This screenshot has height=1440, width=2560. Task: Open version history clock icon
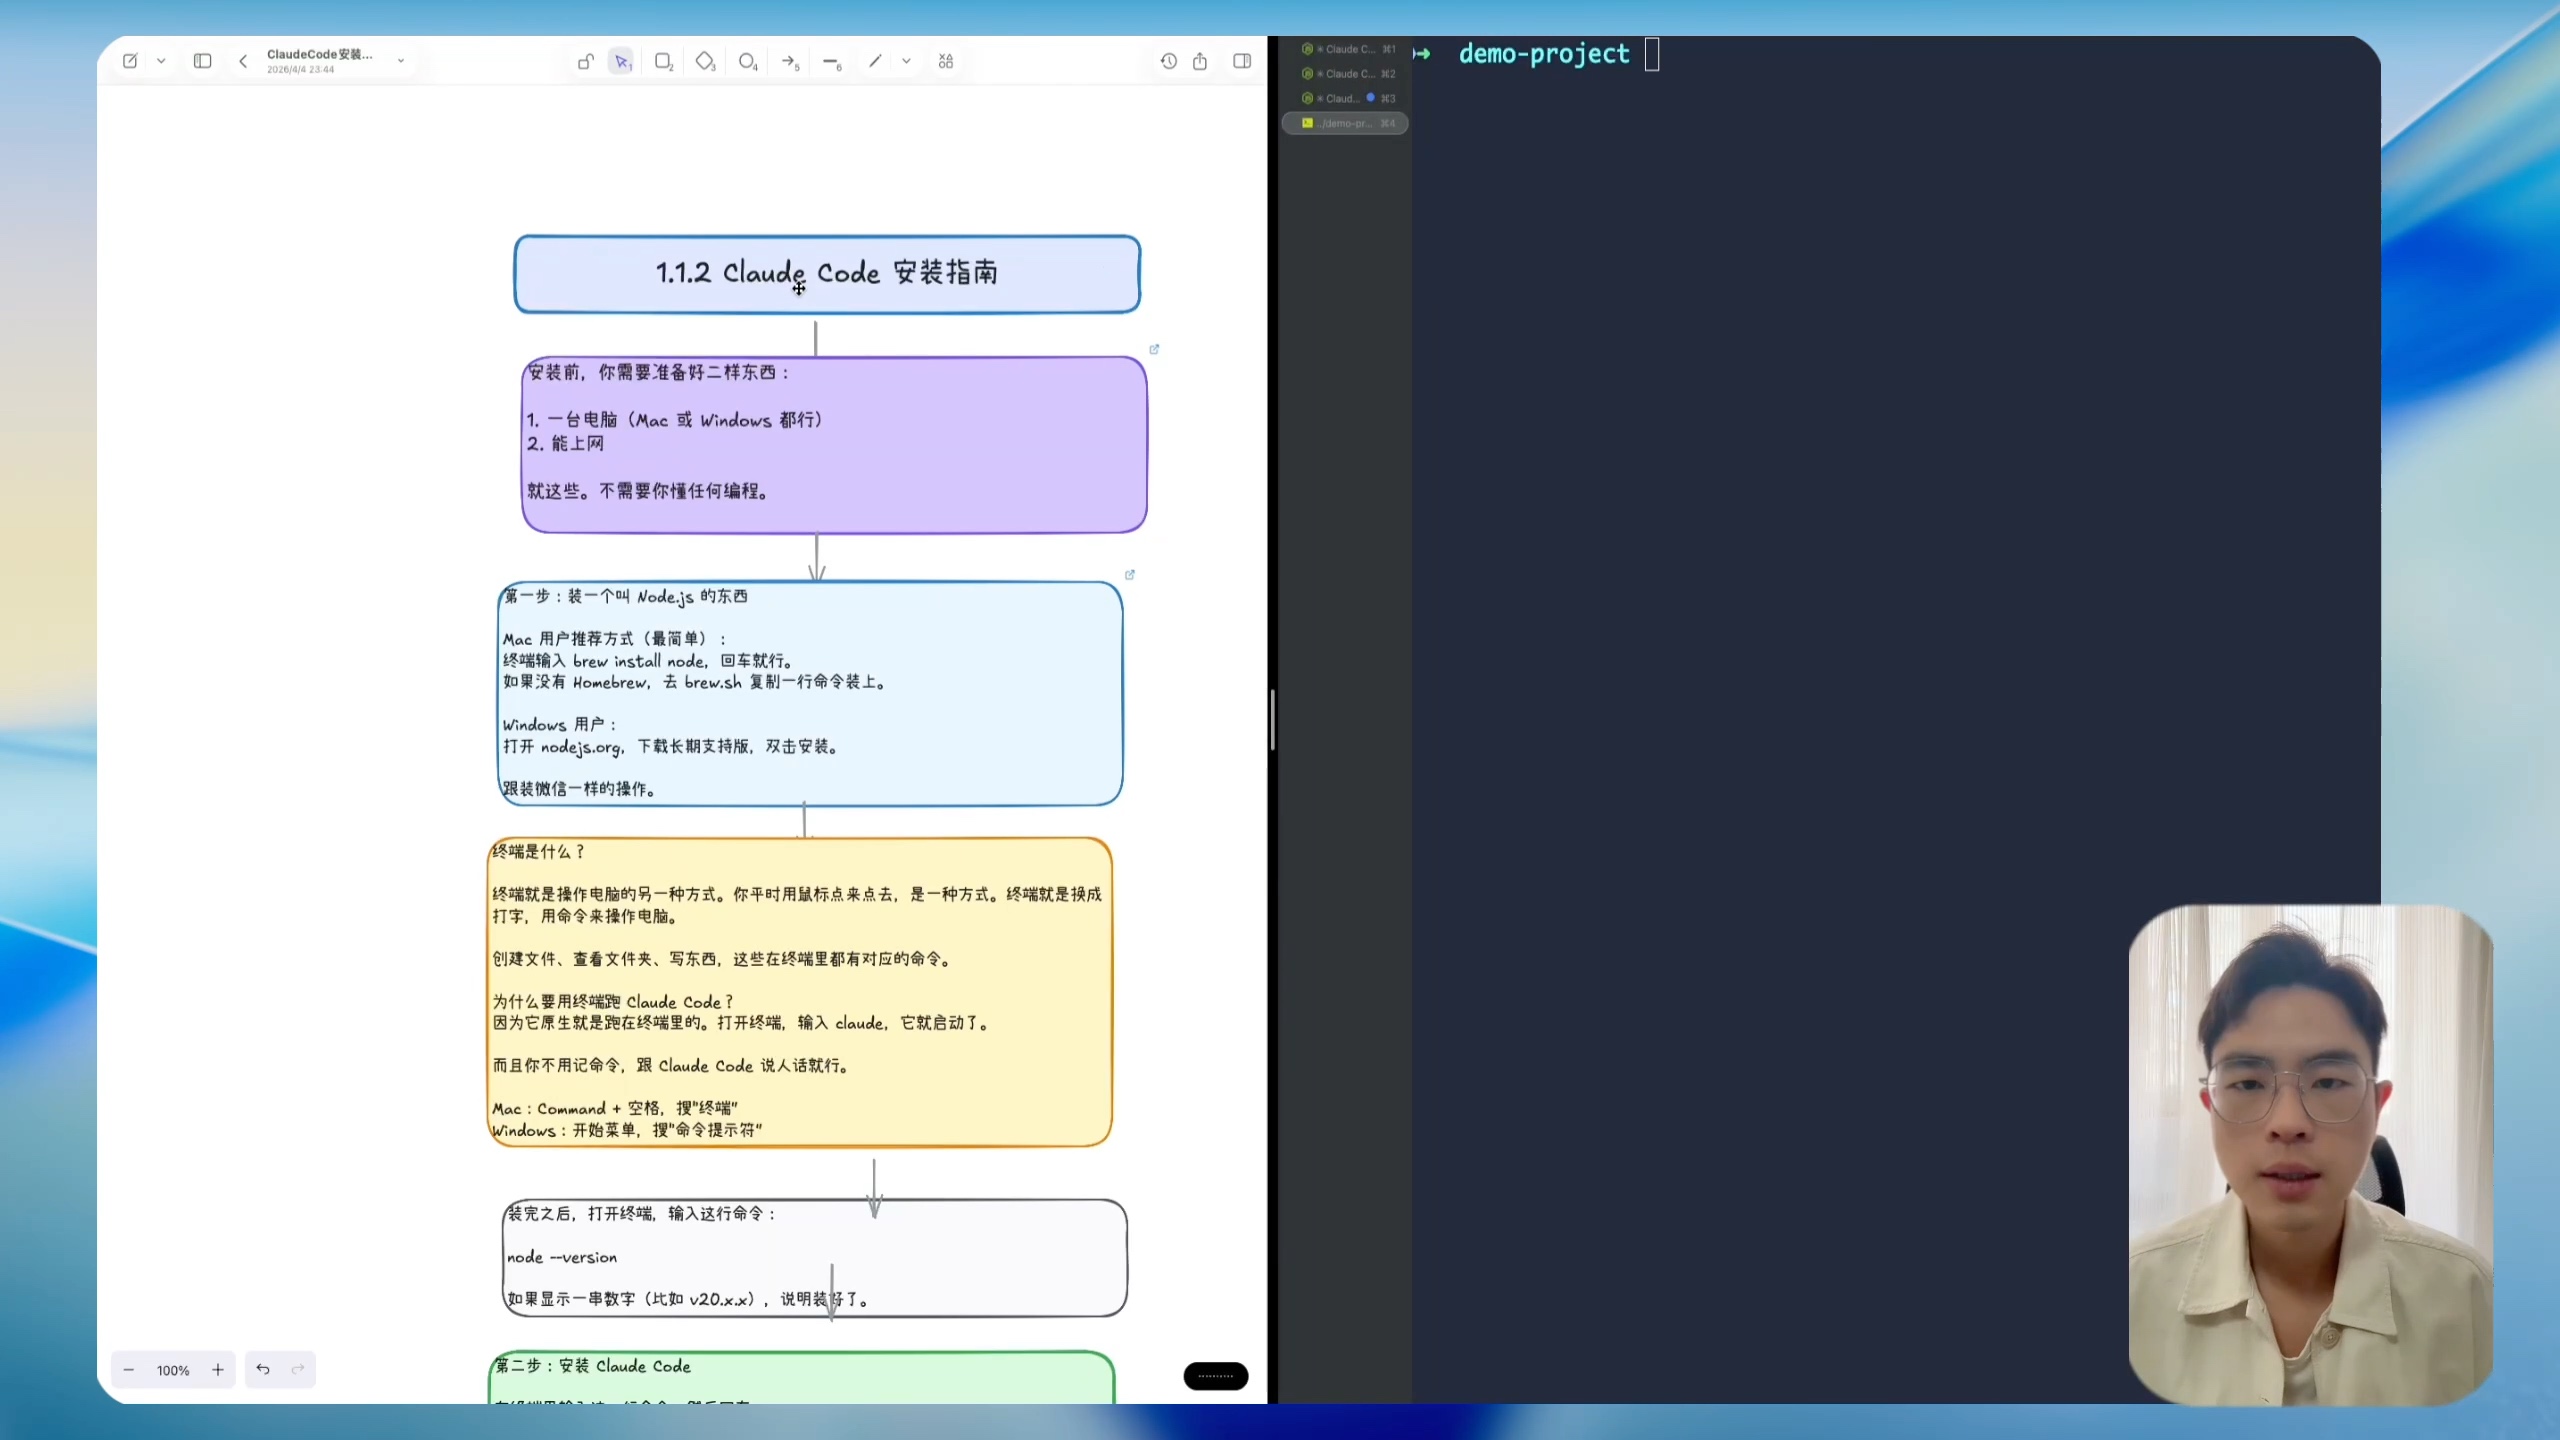click(1168, 61)
